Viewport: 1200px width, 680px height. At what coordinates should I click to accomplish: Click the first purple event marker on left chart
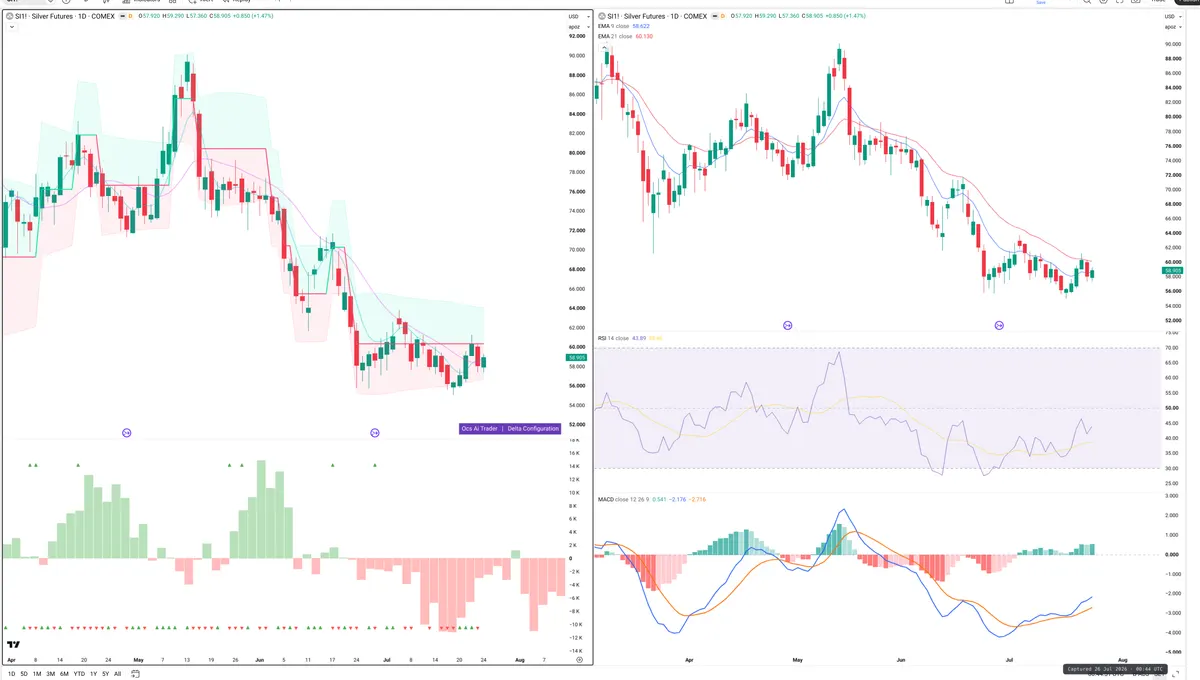click(127, 433)
